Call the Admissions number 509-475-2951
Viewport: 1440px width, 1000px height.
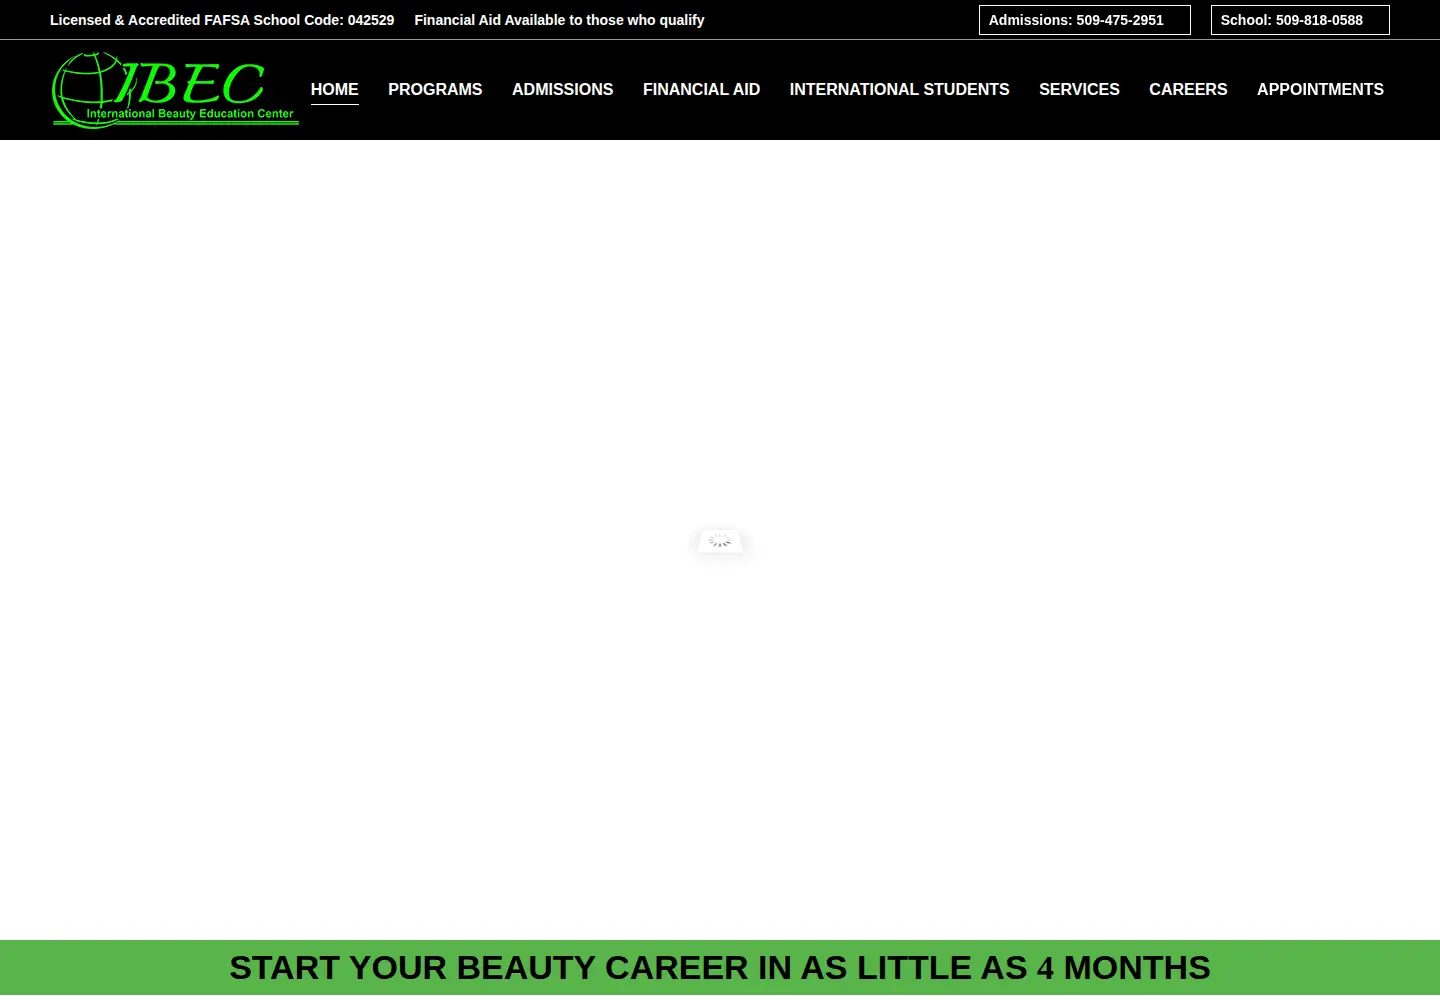(x=1084, y=20)
